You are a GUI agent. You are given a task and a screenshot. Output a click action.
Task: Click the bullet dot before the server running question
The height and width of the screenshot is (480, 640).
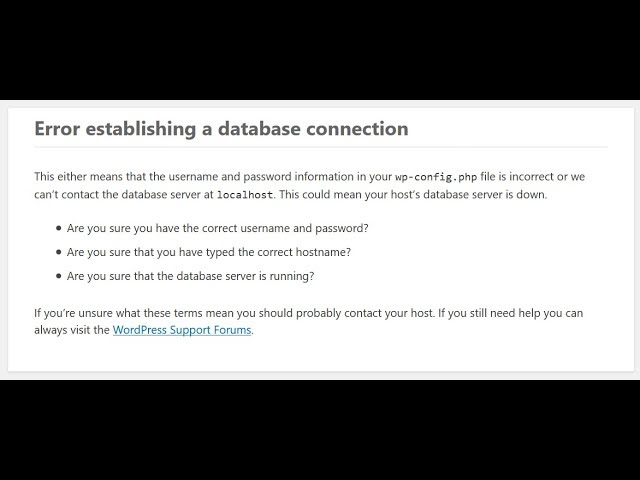click(x=59, y=276)
